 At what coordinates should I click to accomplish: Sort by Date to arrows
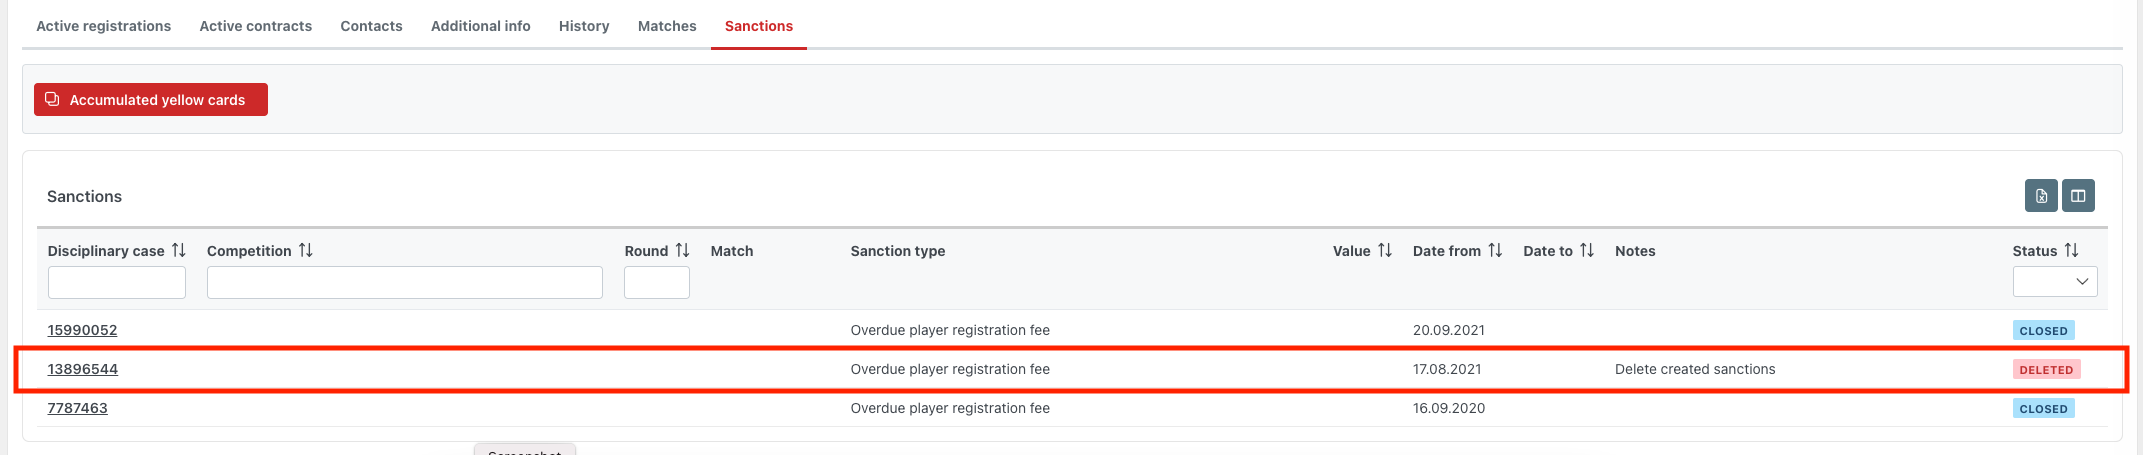(x=1587, y=250)
